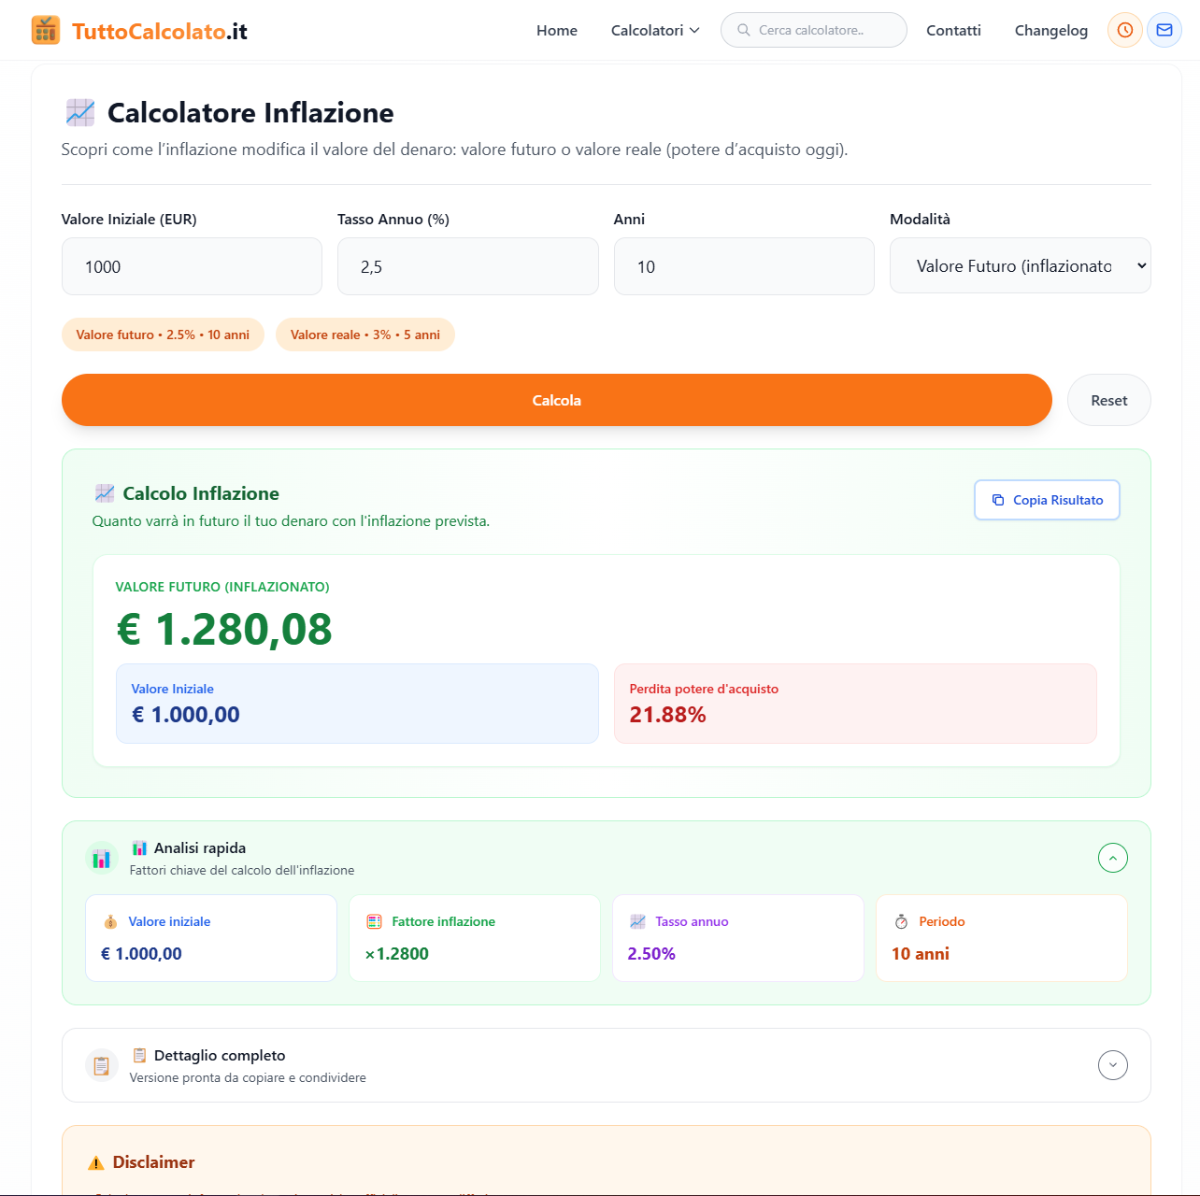
Task: Click the clipboard icon in Dettaglio completo
Action: [x=101, y=1066]
